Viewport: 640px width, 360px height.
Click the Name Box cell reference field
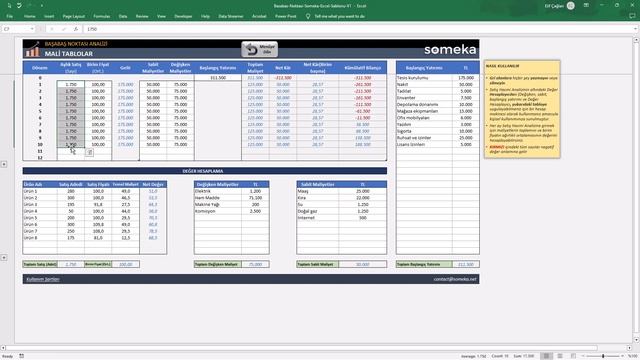tap(16, 29)
